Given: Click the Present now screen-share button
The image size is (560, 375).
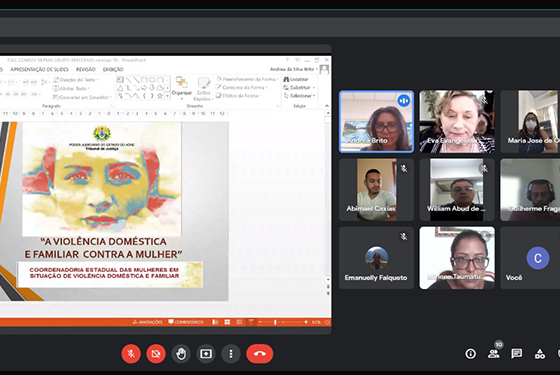Looking at the screenshot, I should pos(206,354).
